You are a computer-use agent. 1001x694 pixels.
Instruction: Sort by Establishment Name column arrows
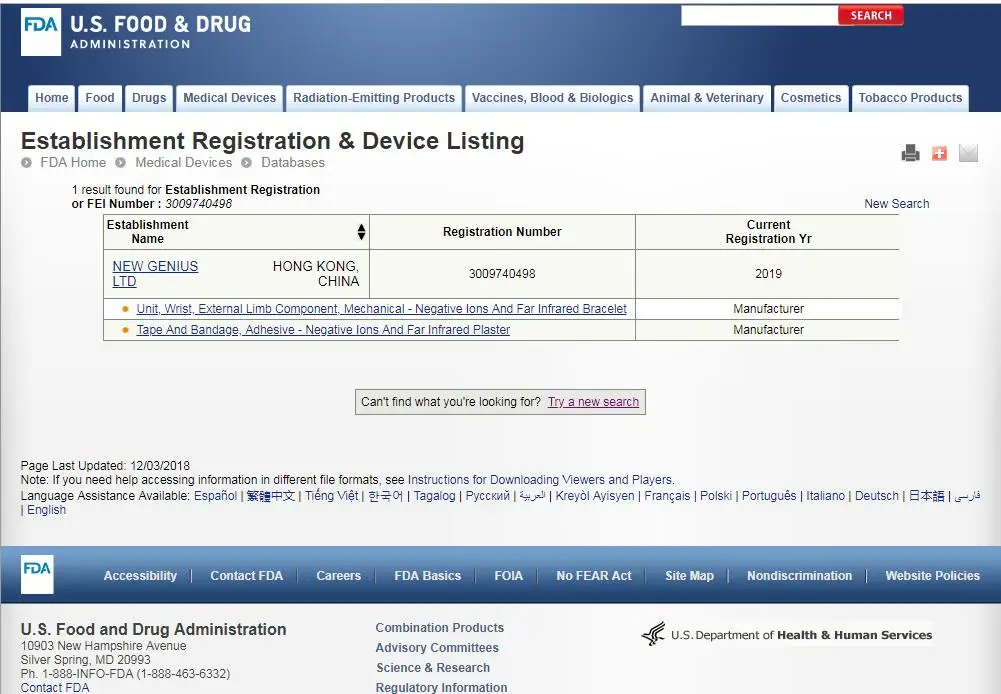[361, 232]
